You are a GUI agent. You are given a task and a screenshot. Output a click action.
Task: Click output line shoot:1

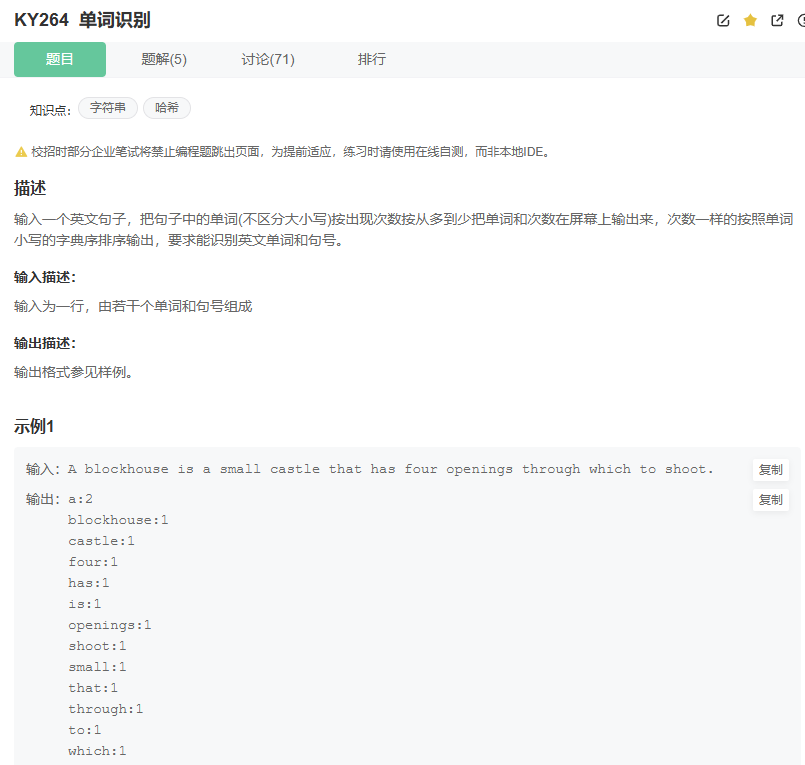(97, 646)
